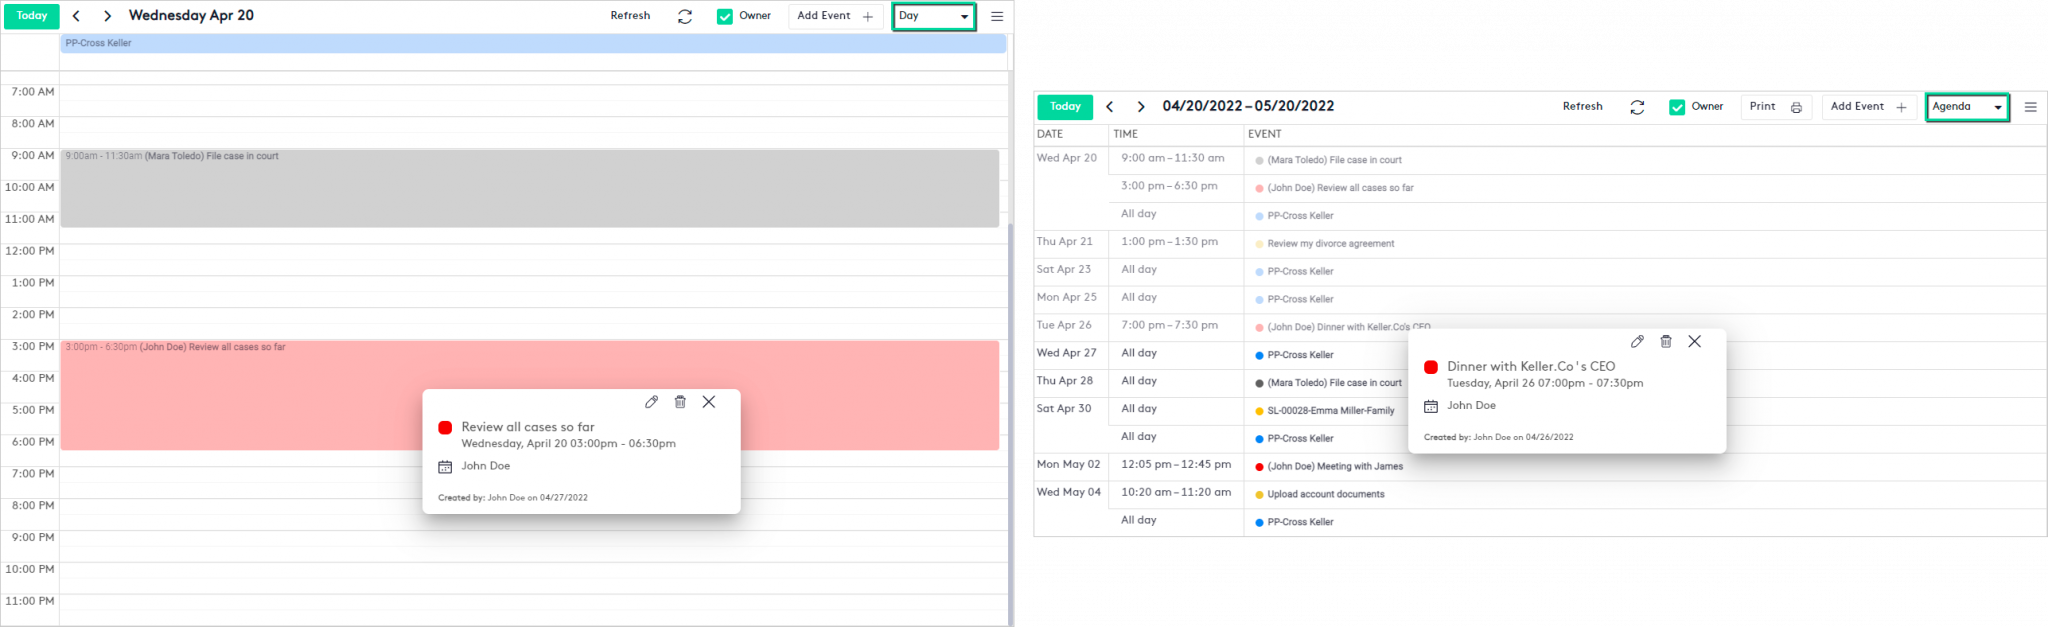Click 10:20 am - 11:20 am time cell
2048x627 pixels.
pyautogui.click(x=1176, y=493)
